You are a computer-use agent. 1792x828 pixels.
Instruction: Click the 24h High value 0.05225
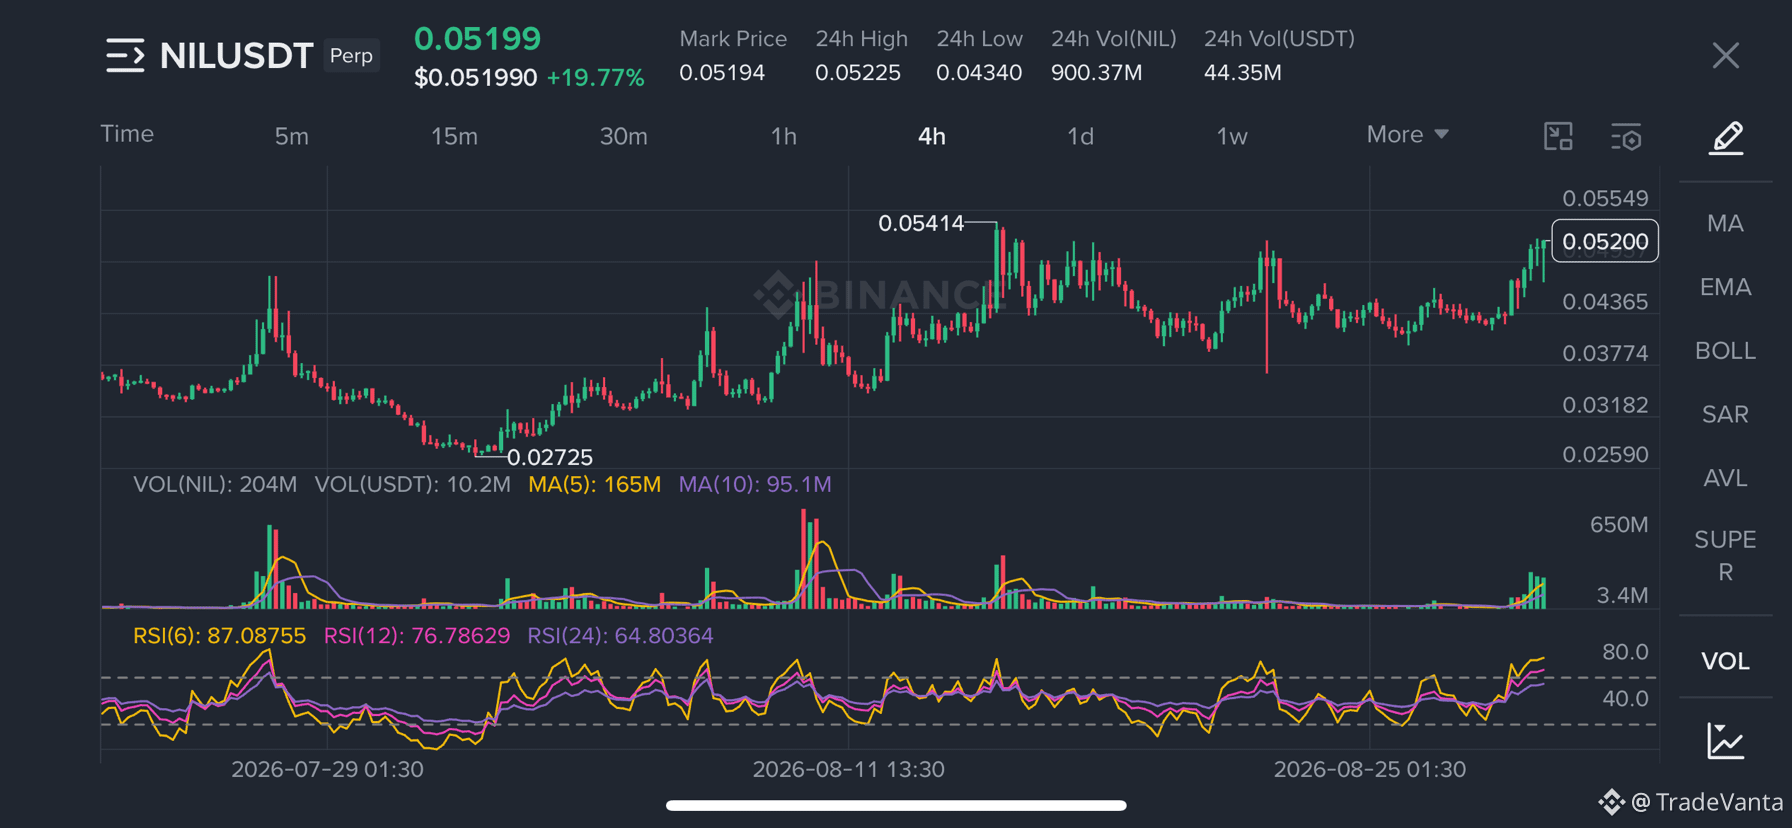pyautogui.click(x=857, y=73)
